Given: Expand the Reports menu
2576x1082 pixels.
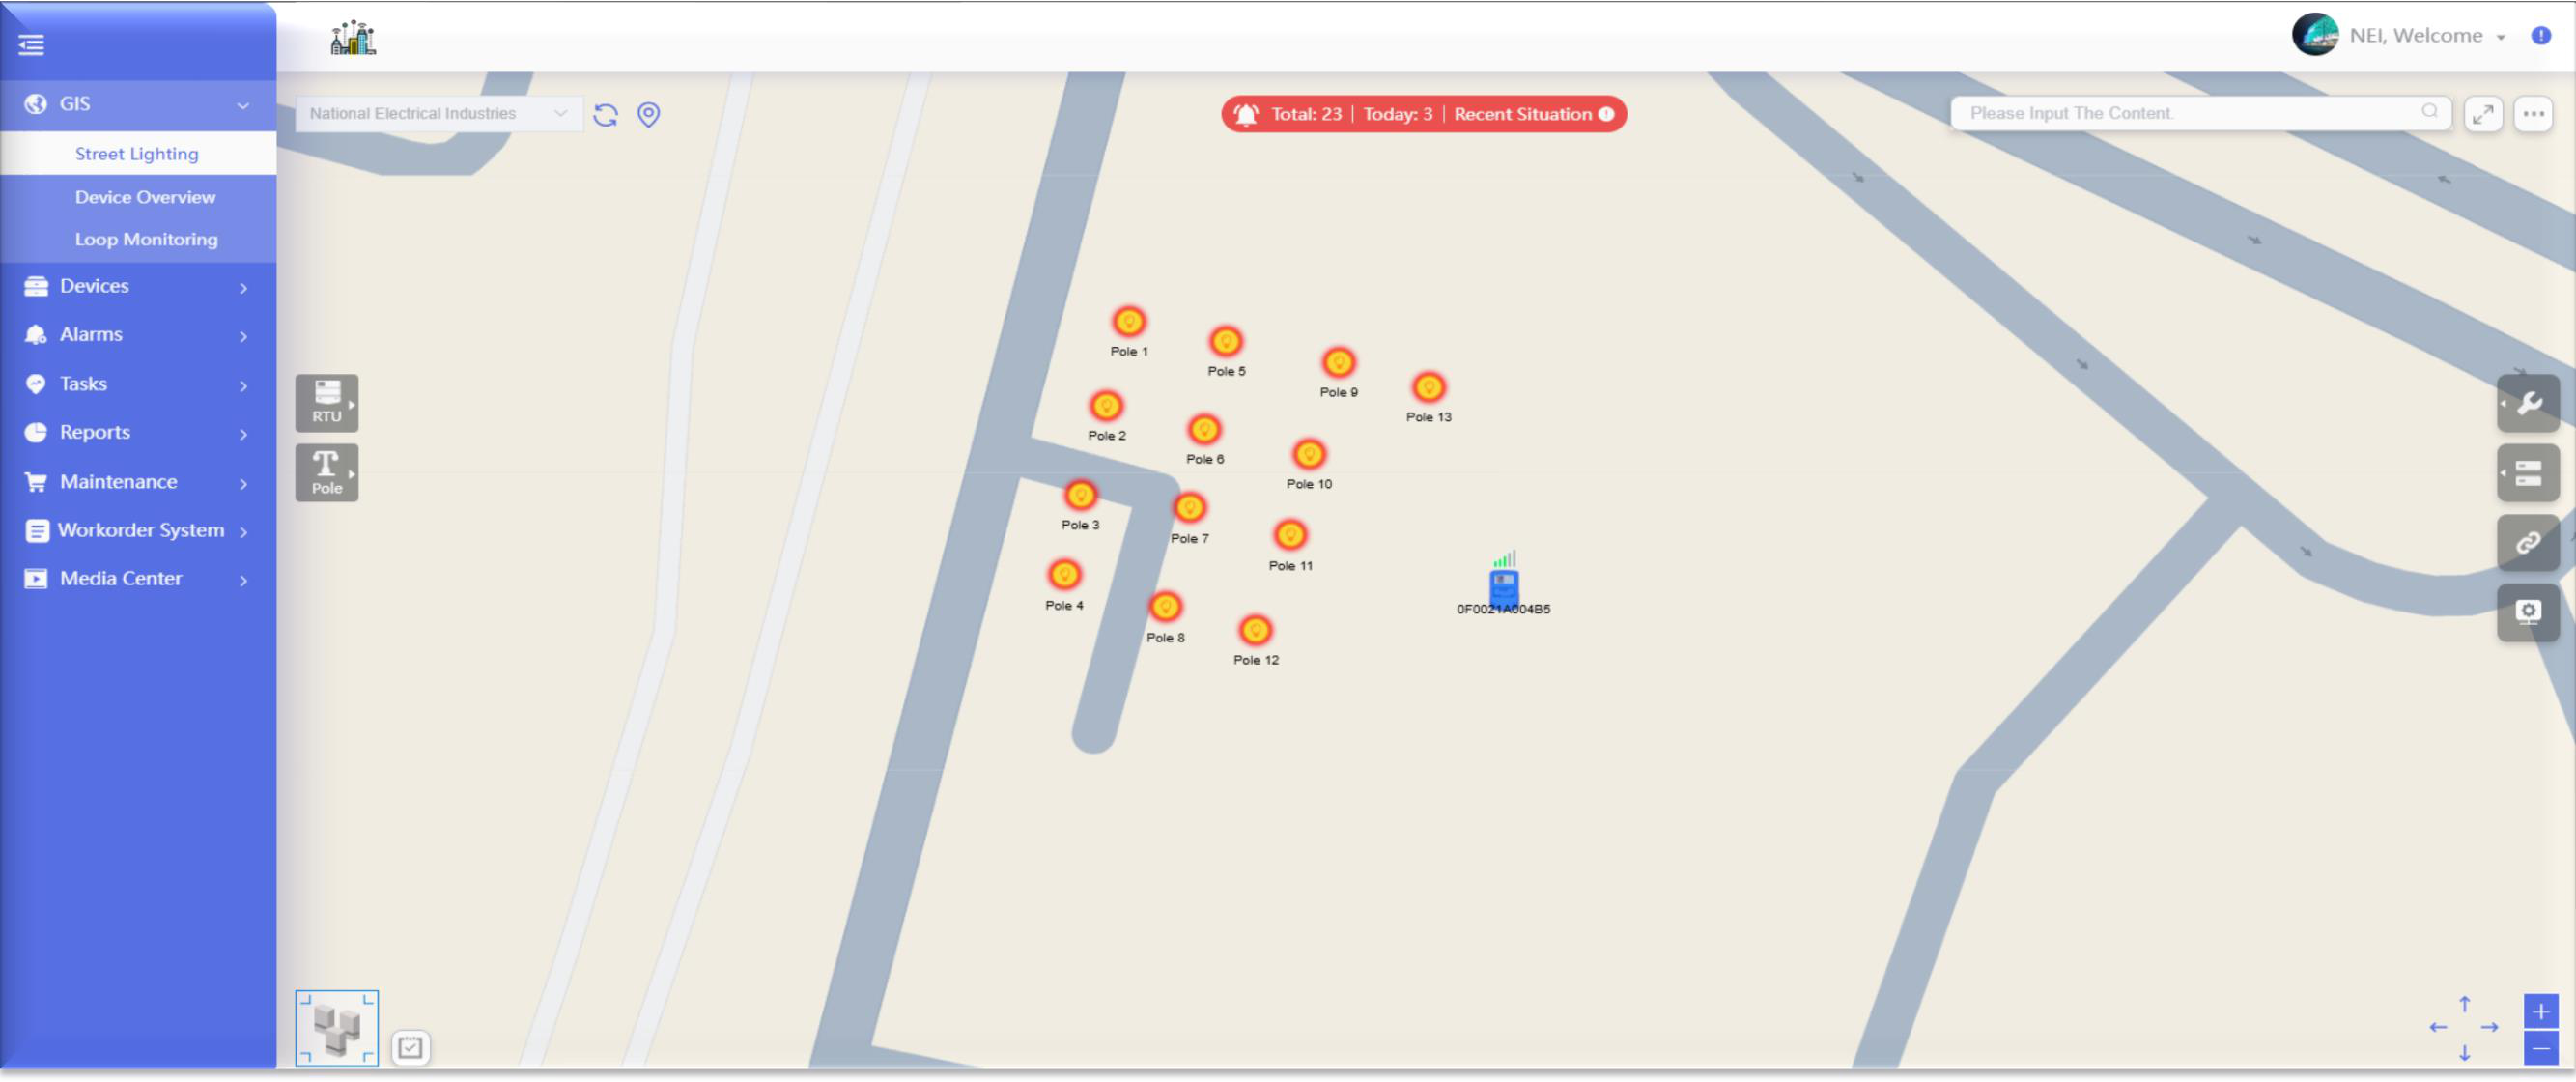Looking at the screenshot, I should click(x=138, y=433).
